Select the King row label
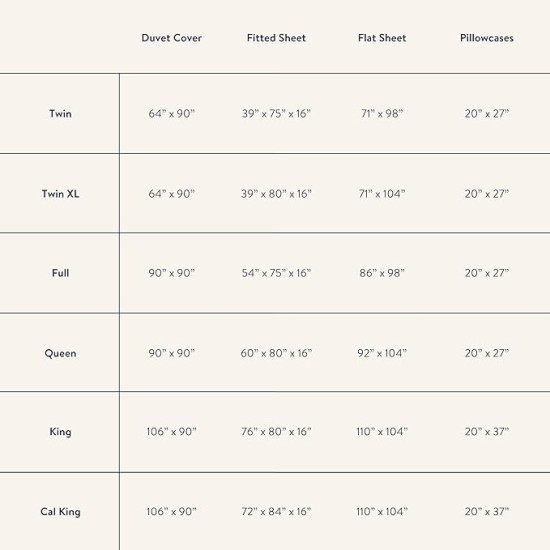 tap(60, 432)
